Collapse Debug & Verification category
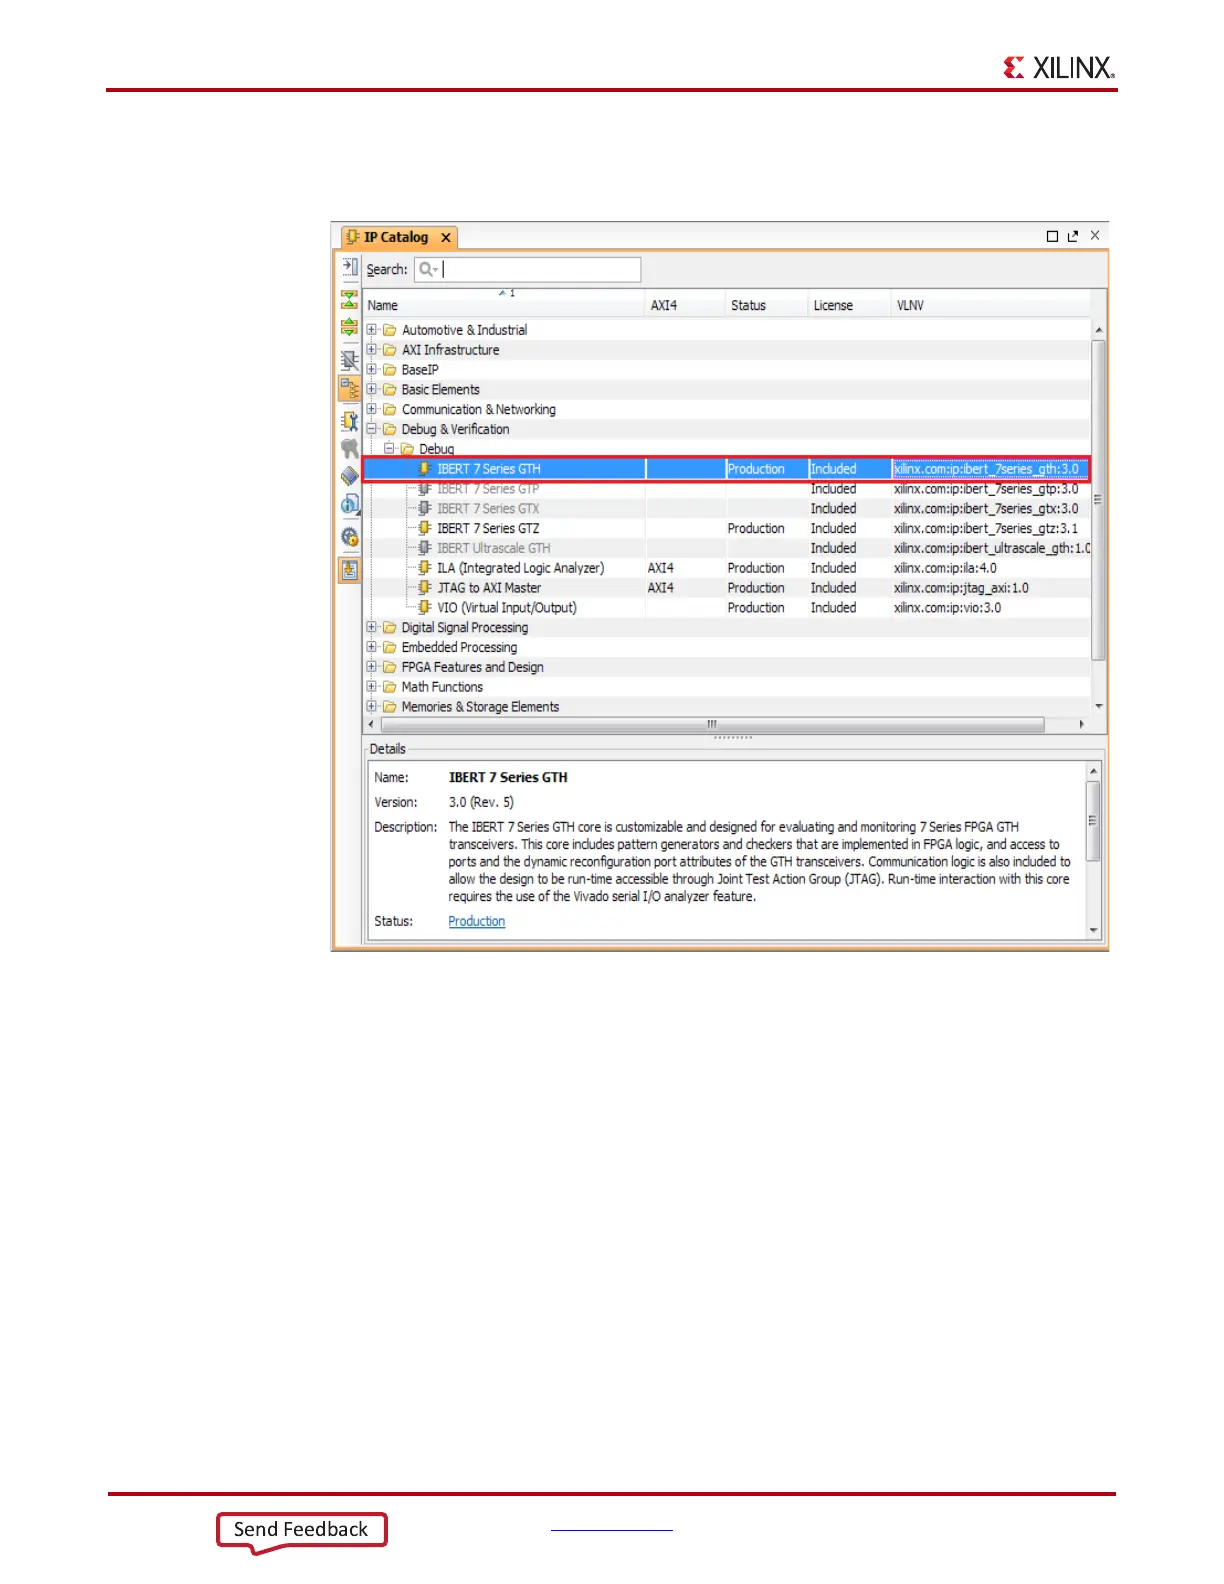 [x=372, y=429]
